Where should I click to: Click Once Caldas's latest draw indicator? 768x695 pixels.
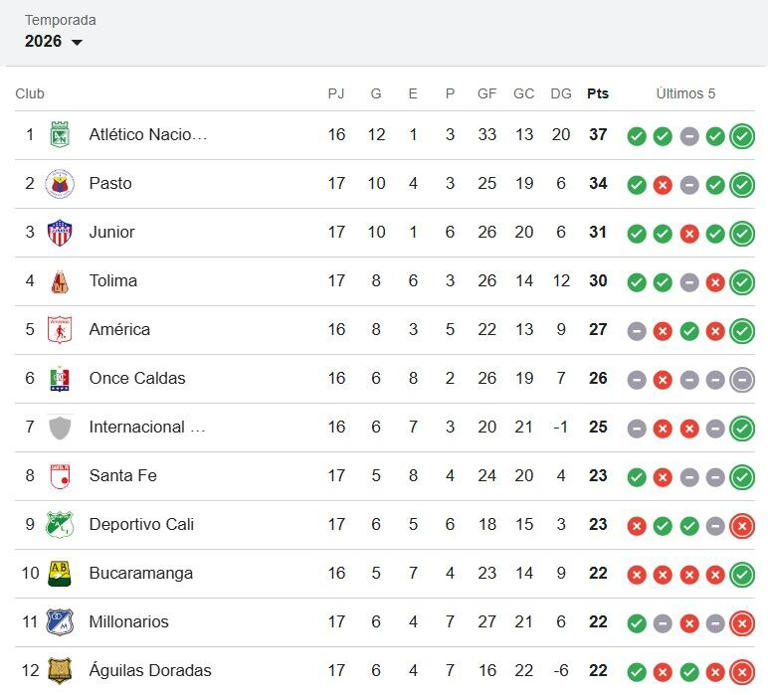(742, 380)
